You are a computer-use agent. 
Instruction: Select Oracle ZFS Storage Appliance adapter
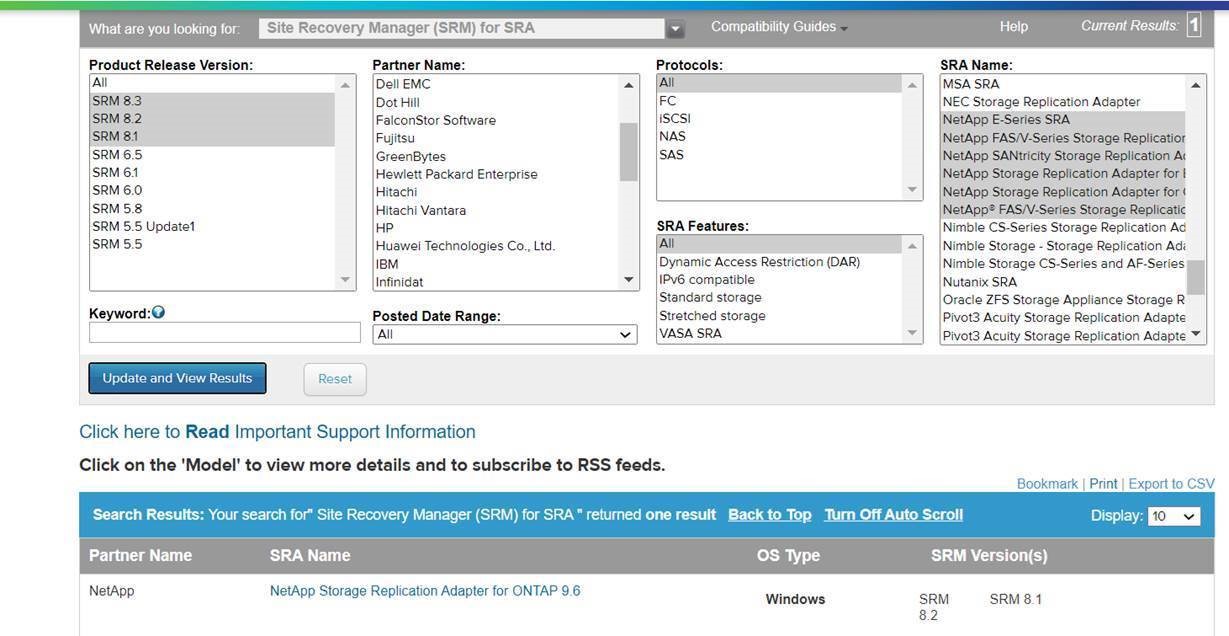click(1063, 300)
